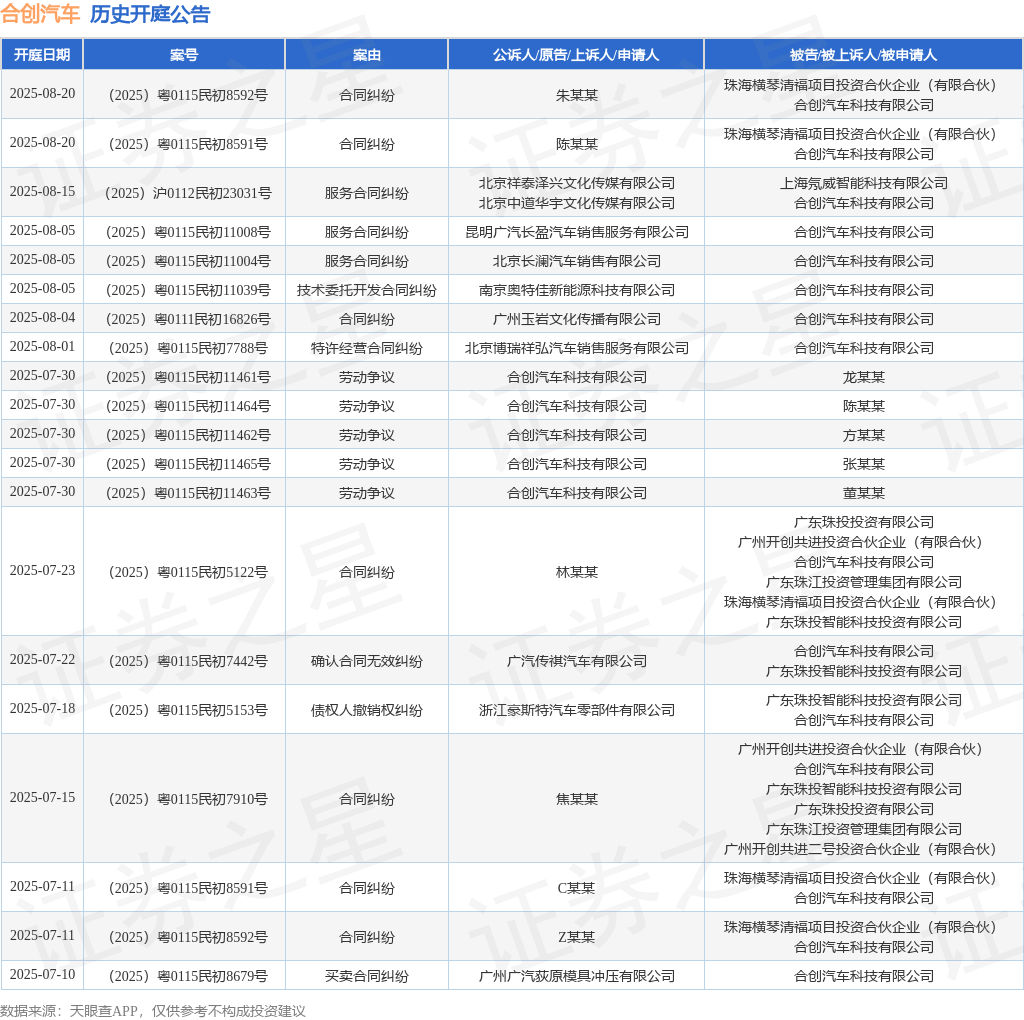Click date 2025-07-22
1024x1020 pixels.
tap(42, 660)
